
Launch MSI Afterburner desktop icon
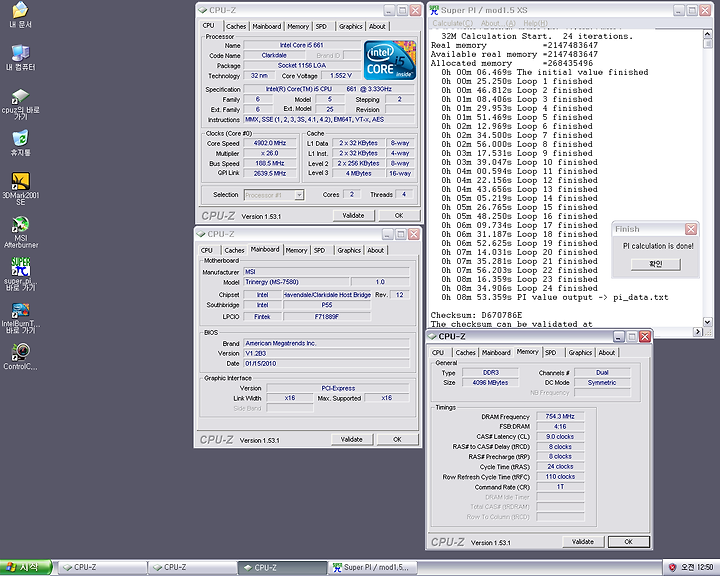pyautogui.click(x=20, y=232)
